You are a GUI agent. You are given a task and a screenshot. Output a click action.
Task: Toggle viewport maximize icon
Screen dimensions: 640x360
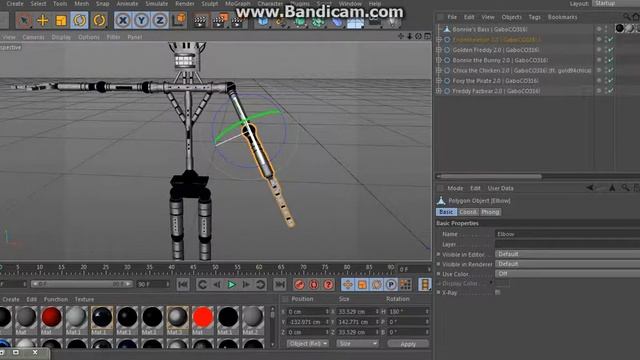[427, 36]
